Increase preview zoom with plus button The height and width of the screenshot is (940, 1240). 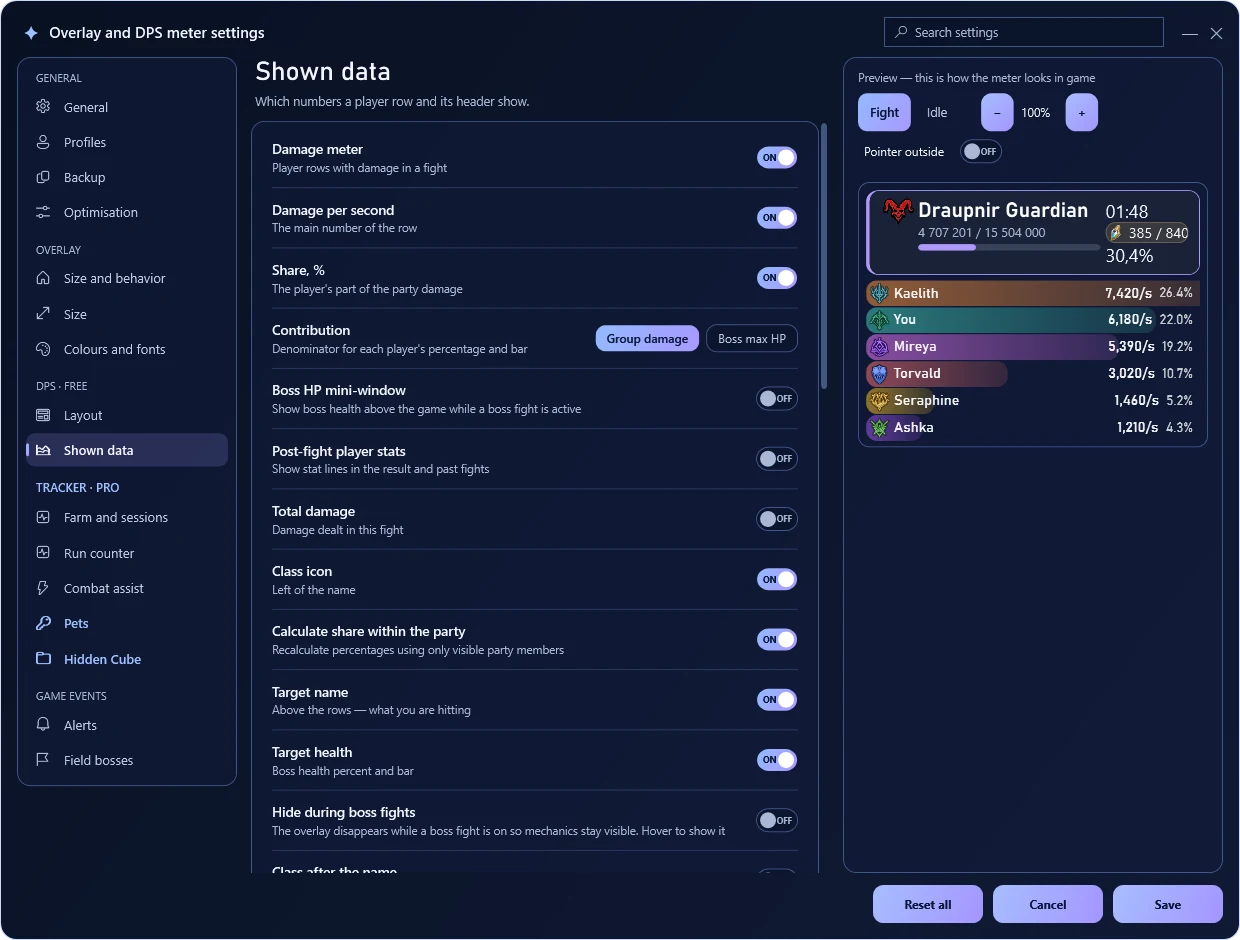pyautogui.click(x=1082, y=112)
